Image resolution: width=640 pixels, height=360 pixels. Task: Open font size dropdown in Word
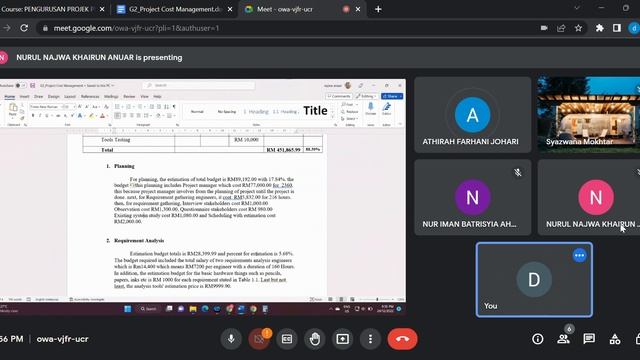69,107
